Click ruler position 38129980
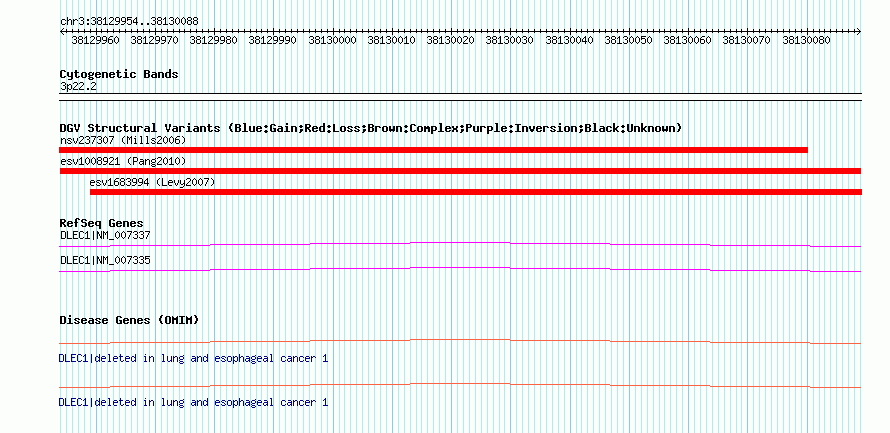The width and height of the screenshot is (890, 433). [x=213, y=40]
